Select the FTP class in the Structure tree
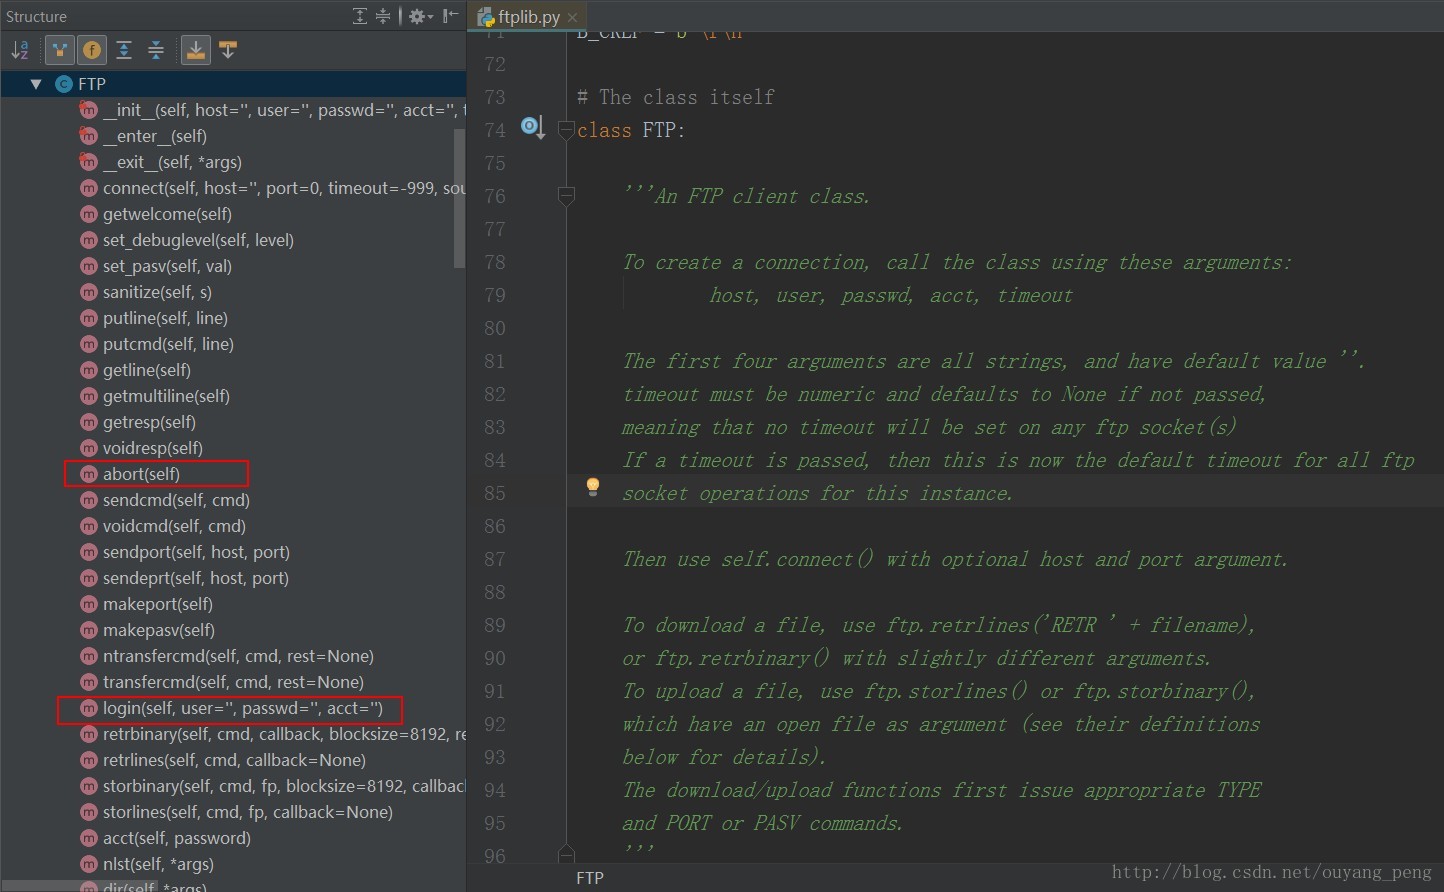Image resolution: width=1444 pixels, height=892 pixels. pos(92,84)
